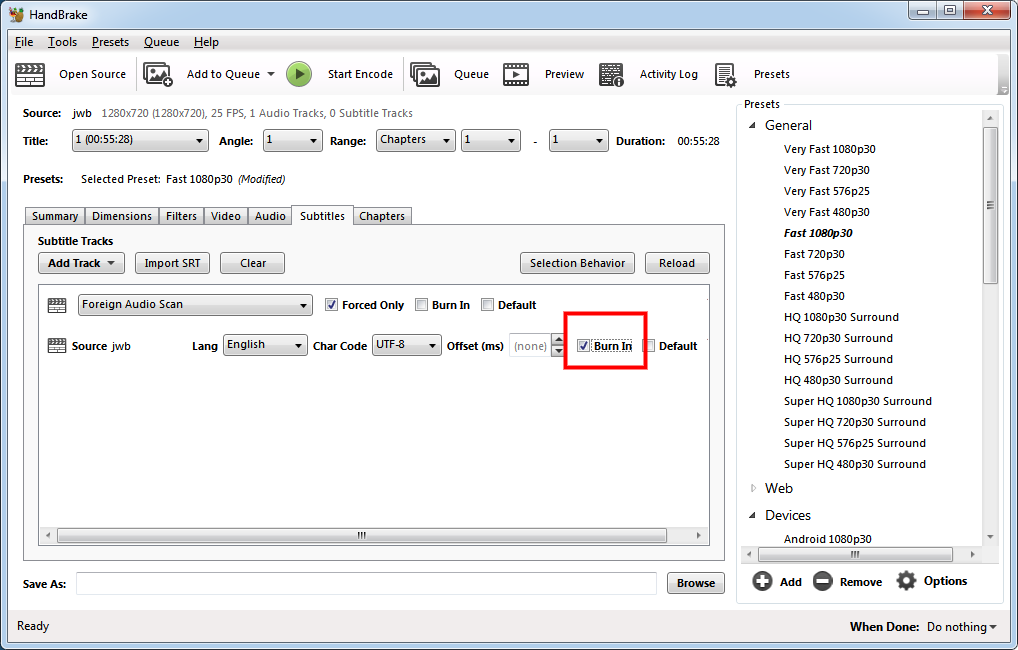Open the end chapter dropdown
1018x650 pixels.
click(578, 140)
